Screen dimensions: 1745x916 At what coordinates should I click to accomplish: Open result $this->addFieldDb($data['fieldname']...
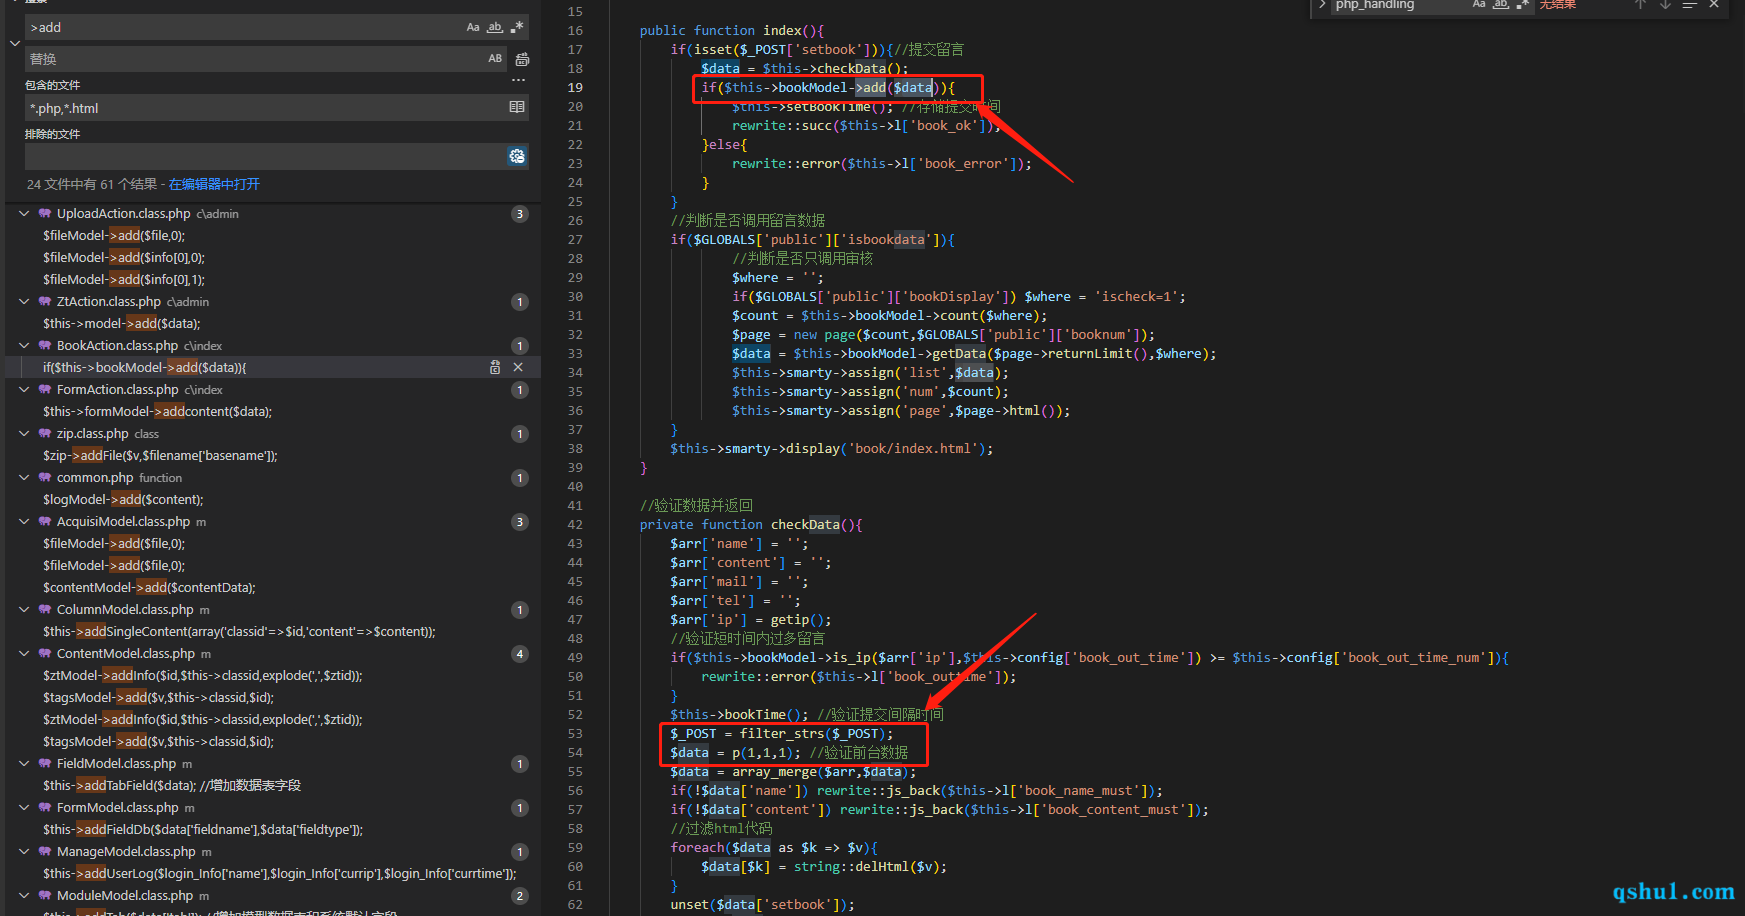[x=203, y=830]
